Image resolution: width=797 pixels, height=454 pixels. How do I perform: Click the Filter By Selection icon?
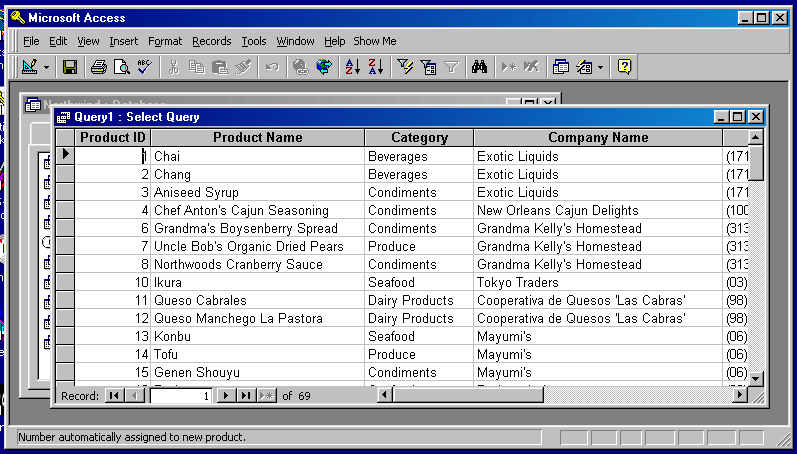point(405,67)
